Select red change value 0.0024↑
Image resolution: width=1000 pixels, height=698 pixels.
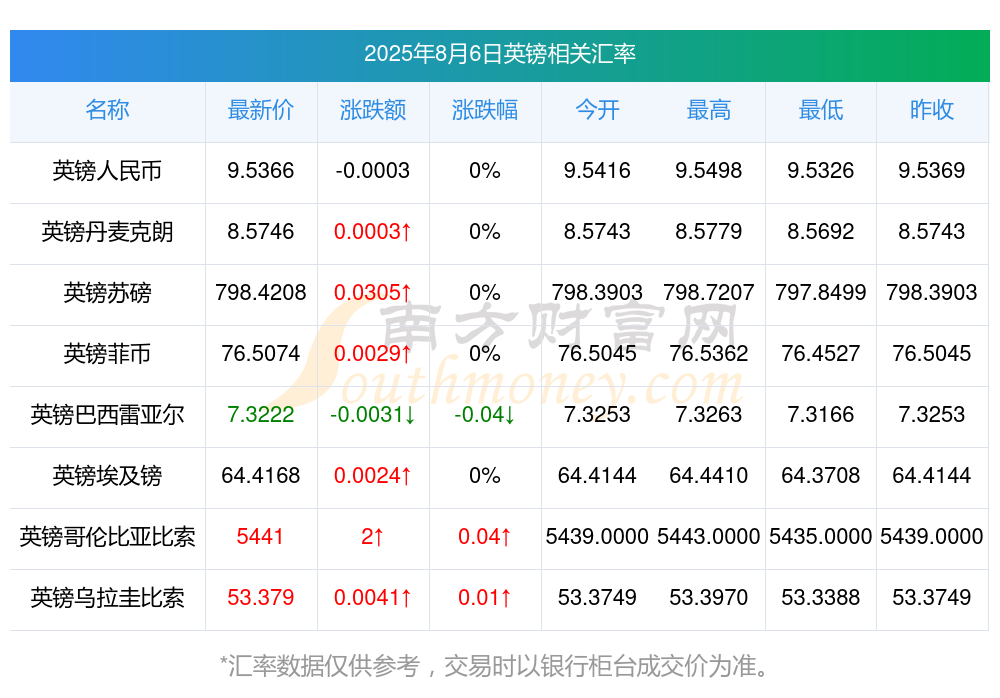tap(373, 476)
